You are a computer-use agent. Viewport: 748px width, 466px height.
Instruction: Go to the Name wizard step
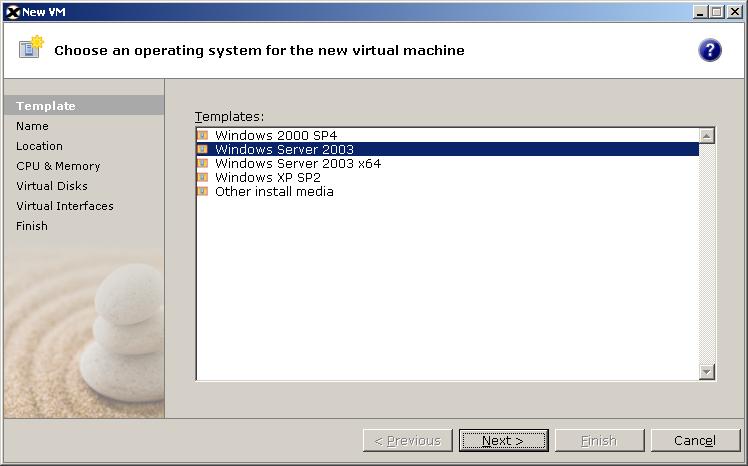(x=32, y=126)
